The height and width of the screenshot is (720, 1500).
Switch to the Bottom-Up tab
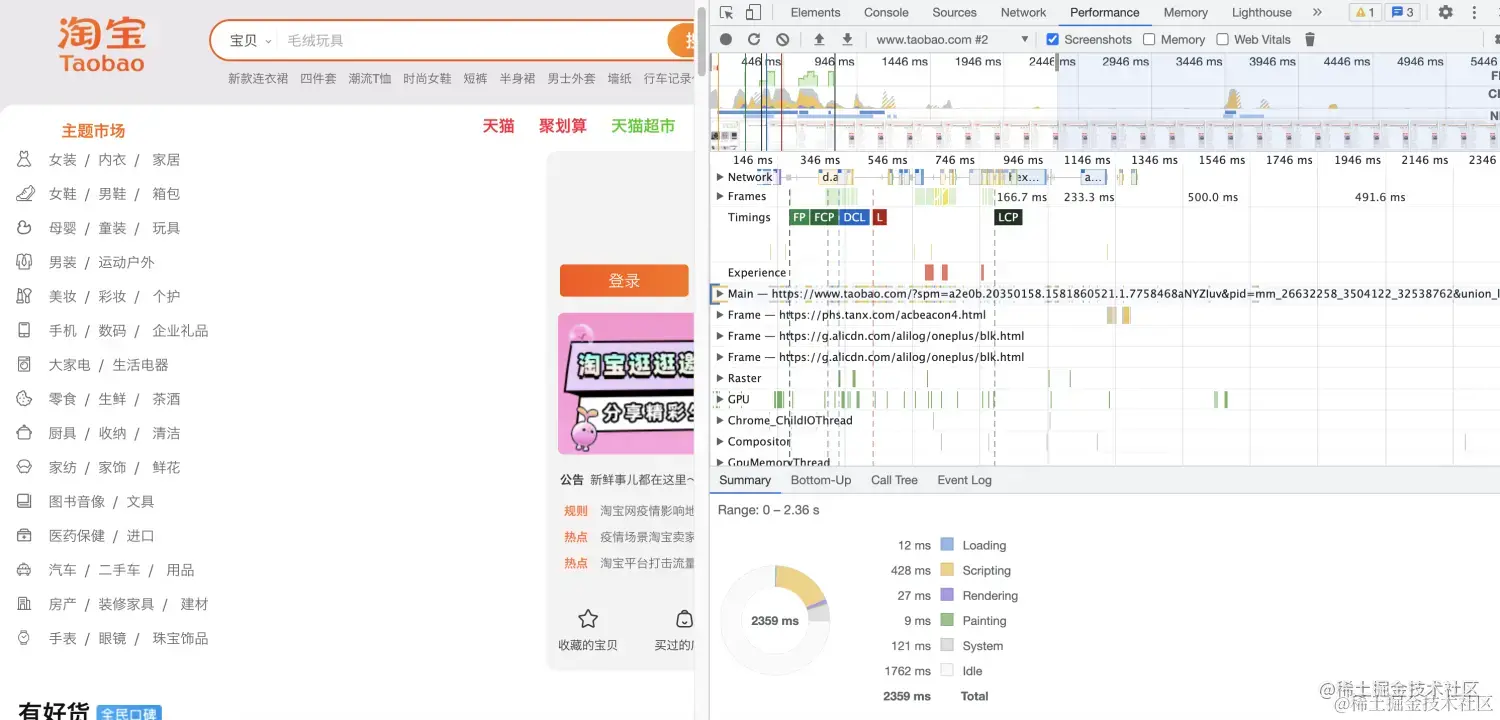(x=821, y=480)
